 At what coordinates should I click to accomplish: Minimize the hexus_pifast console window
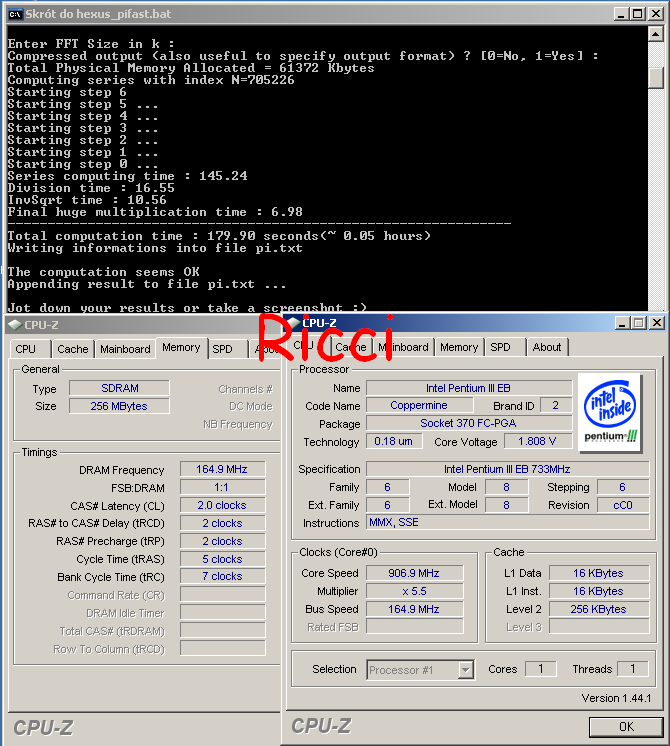[621, 14]
